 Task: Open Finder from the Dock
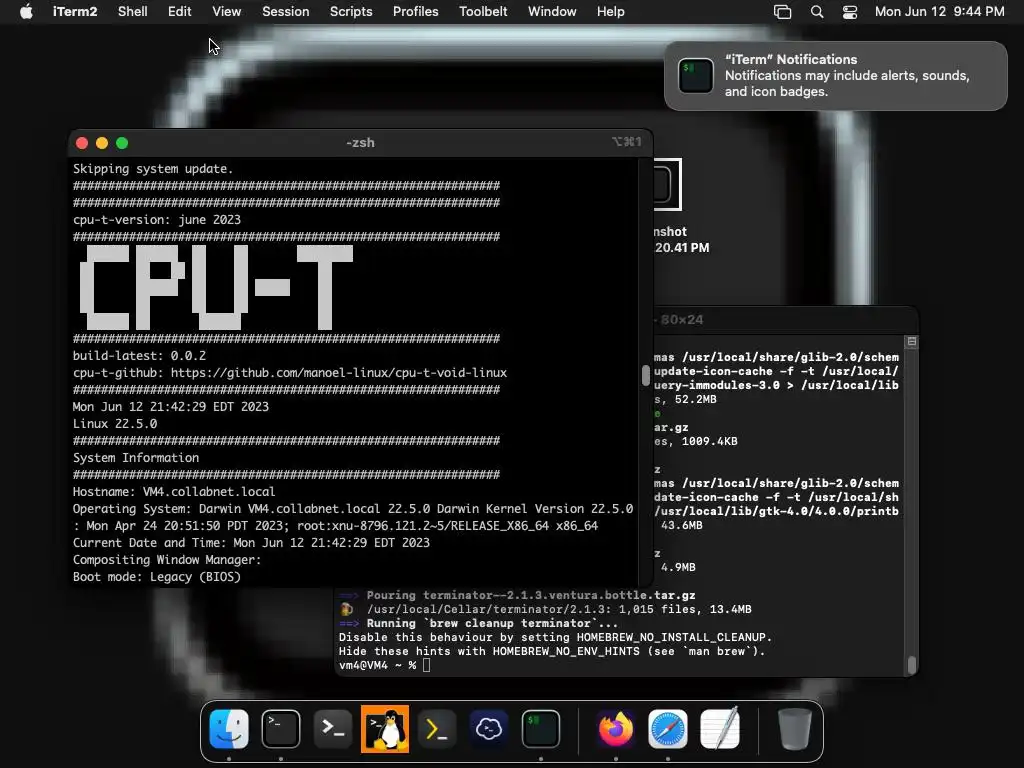(229, 729)
